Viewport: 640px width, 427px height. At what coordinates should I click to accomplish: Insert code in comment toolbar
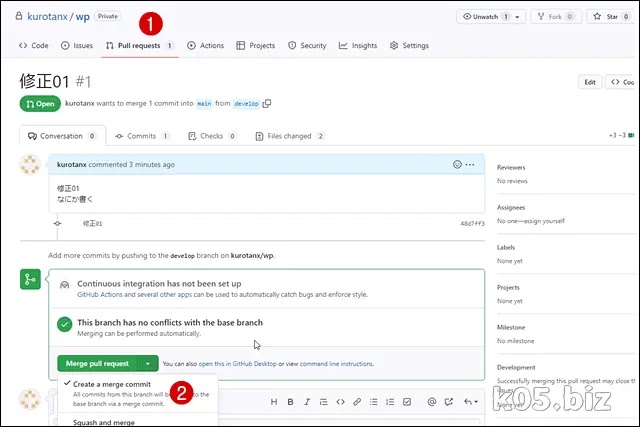(340, 402)
